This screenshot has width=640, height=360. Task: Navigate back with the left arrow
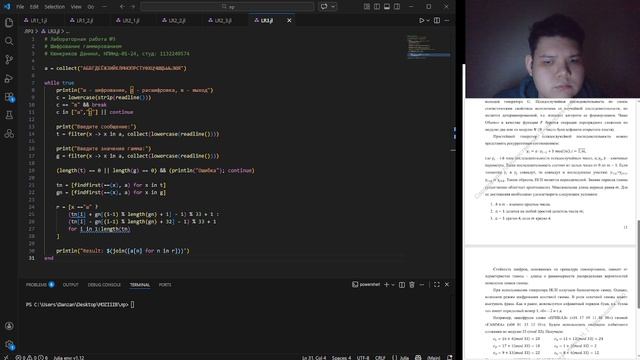pyautogui.click(x=122, y=7)
